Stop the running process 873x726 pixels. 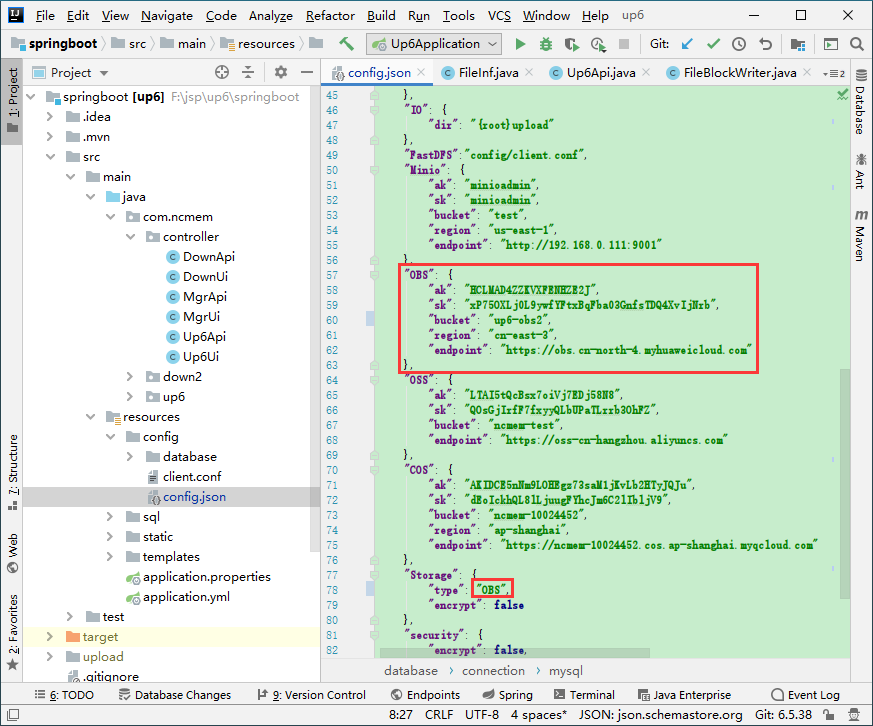pyautogui.click(x=624, y=44)
